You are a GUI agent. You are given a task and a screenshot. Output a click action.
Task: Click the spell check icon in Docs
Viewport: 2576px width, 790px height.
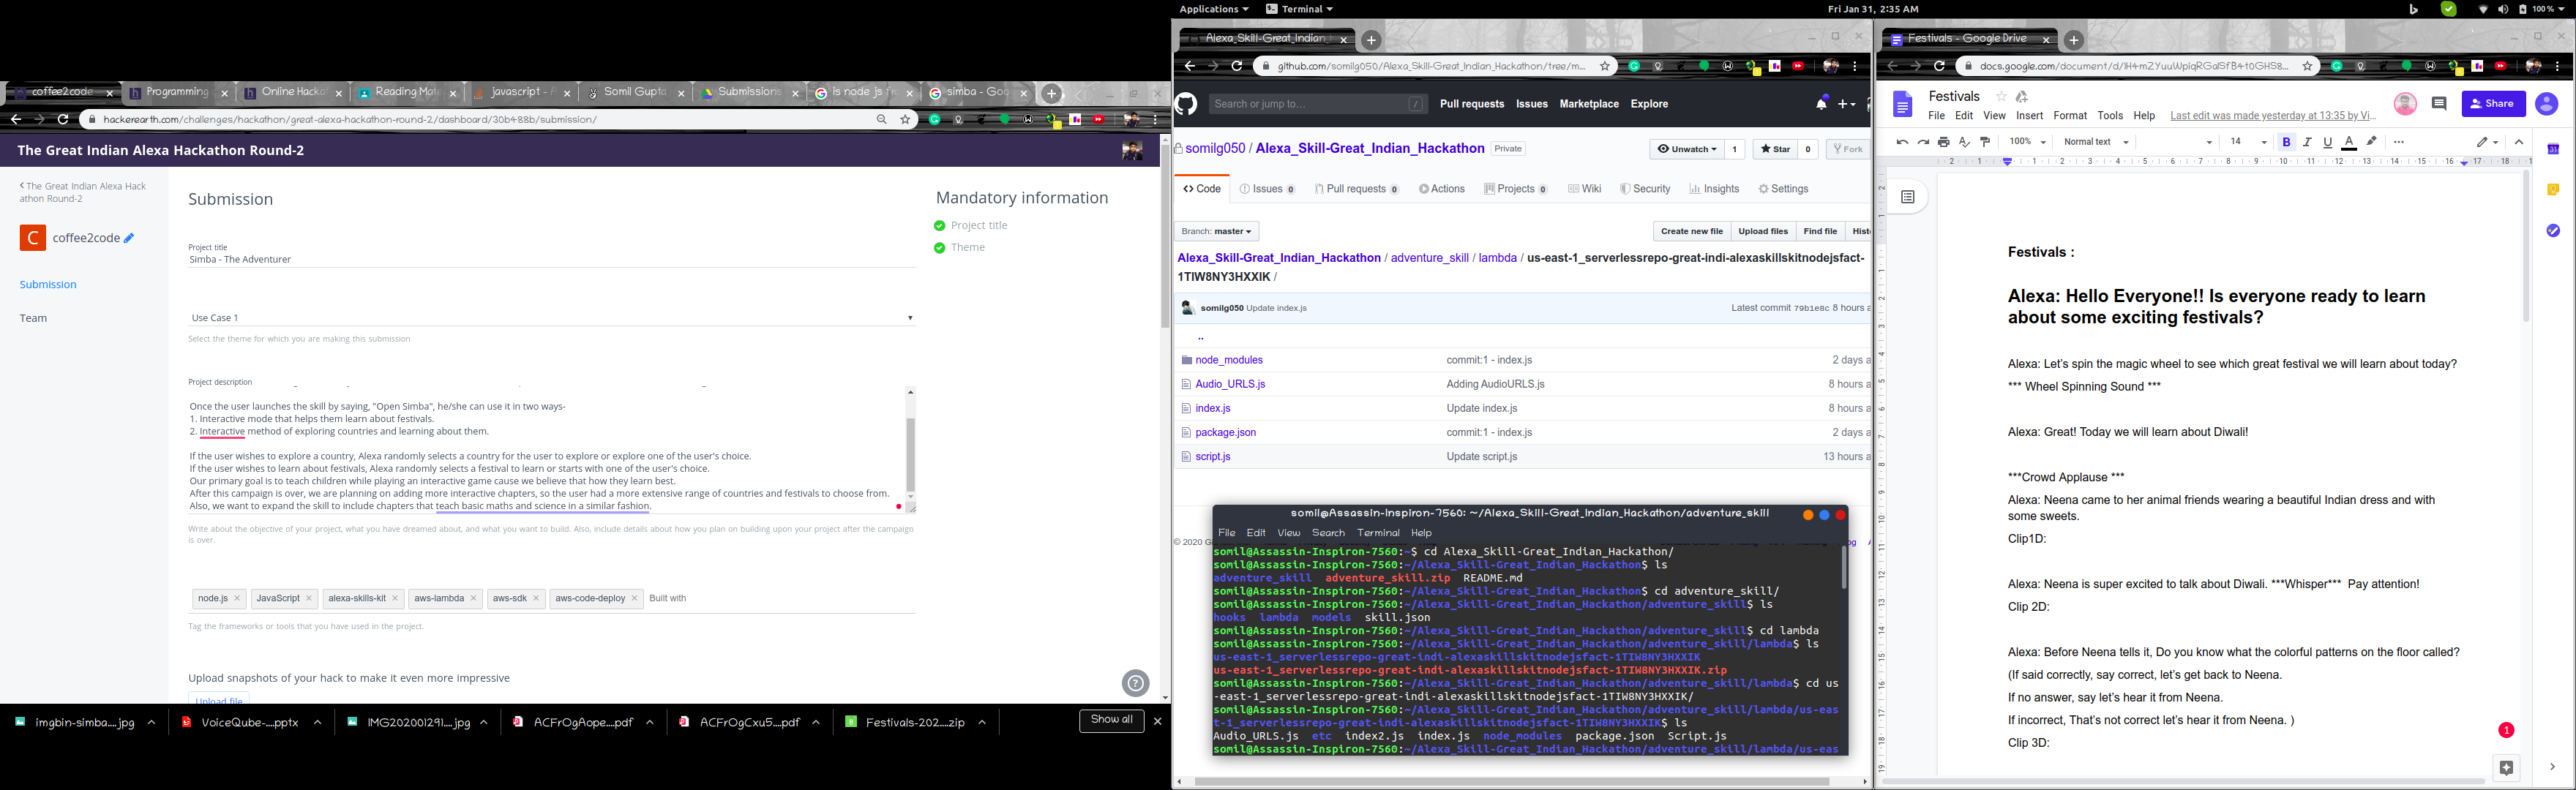(x=1964, y=142)
